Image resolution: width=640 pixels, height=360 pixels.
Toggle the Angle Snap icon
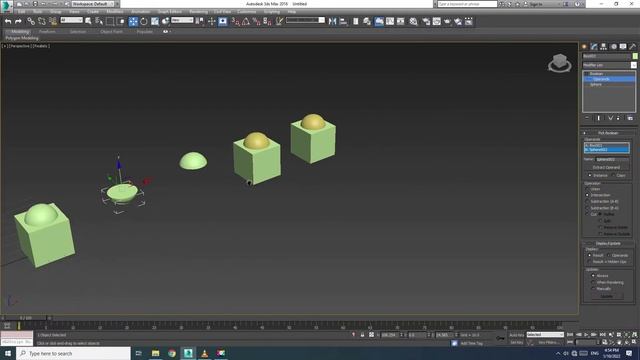coord(246,22)
